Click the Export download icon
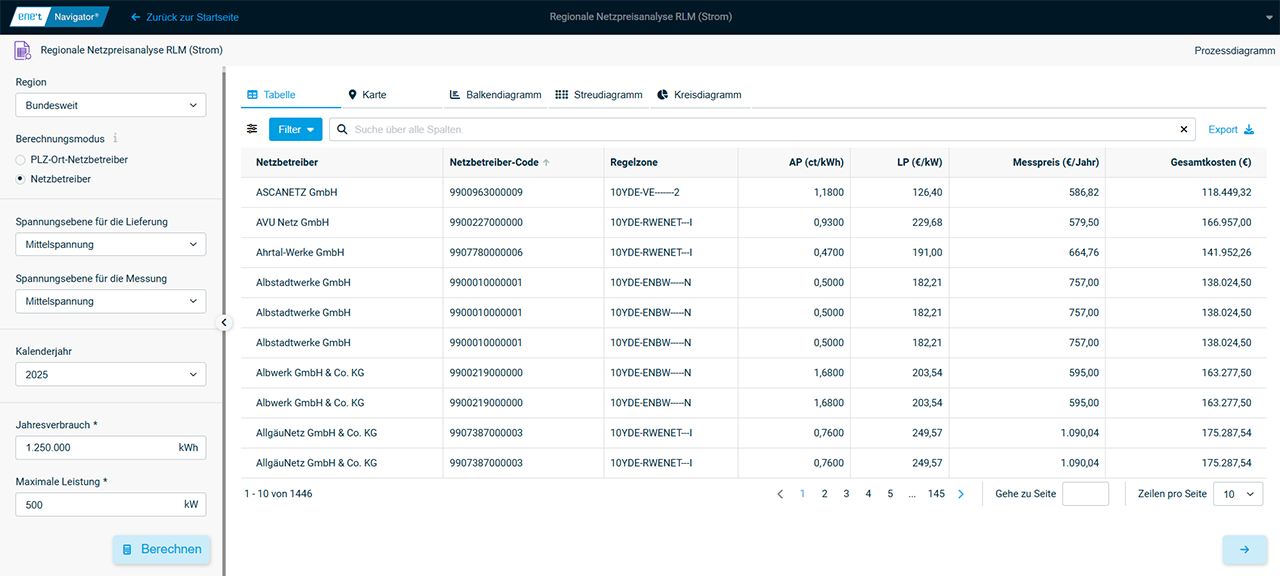 click(x=1248, y=130)
